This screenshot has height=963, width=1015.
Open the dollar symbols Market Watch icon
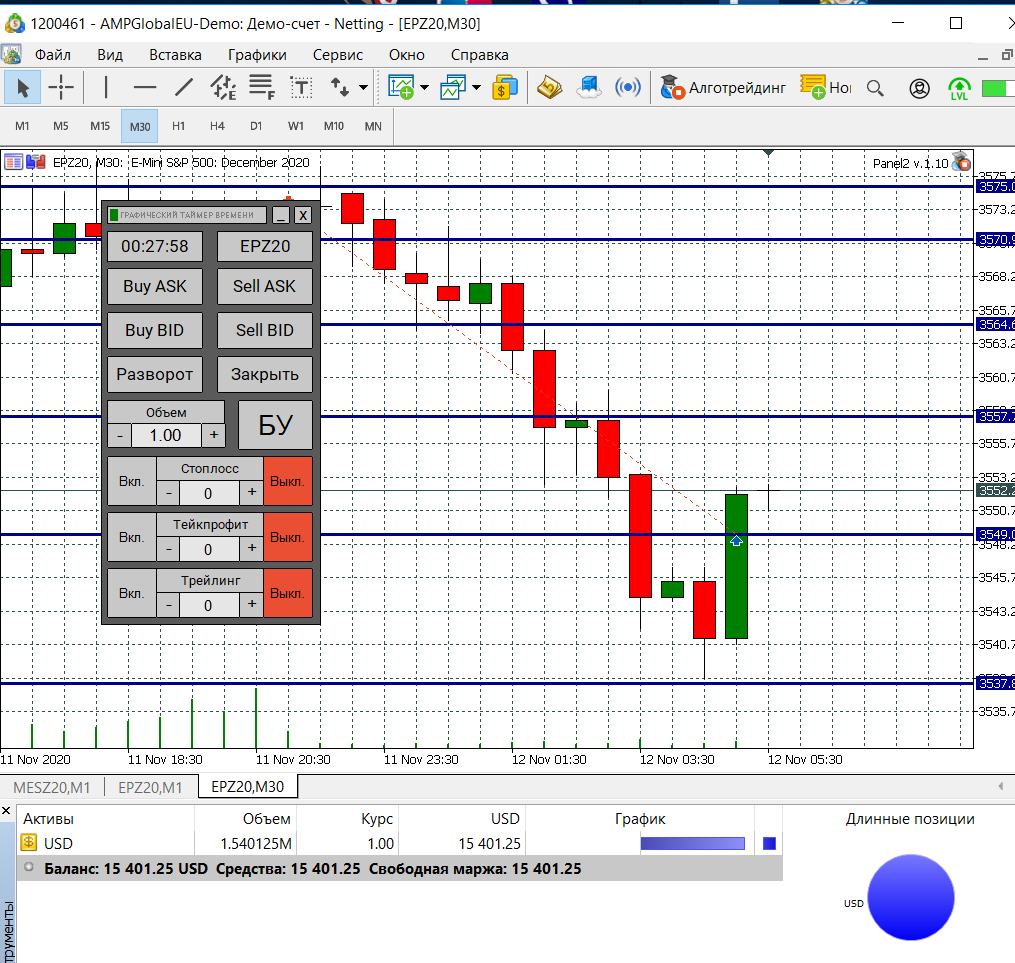coord(505,87)
